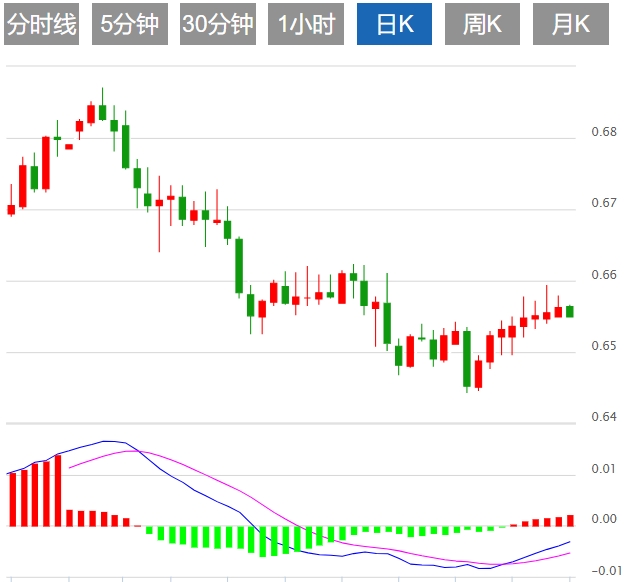Click the 0.67 price axis label
This screenshot has width=631, height=582.
[x=604, y=202]
